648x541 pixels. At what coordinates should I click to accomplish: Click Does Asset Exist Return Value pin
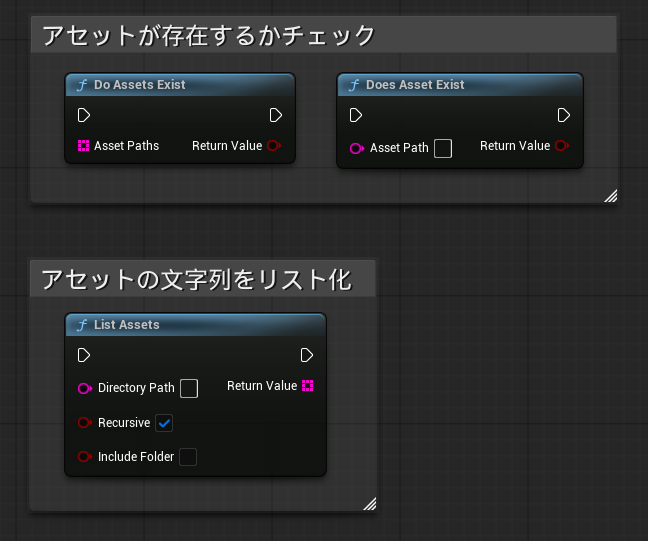pos(562,146)
